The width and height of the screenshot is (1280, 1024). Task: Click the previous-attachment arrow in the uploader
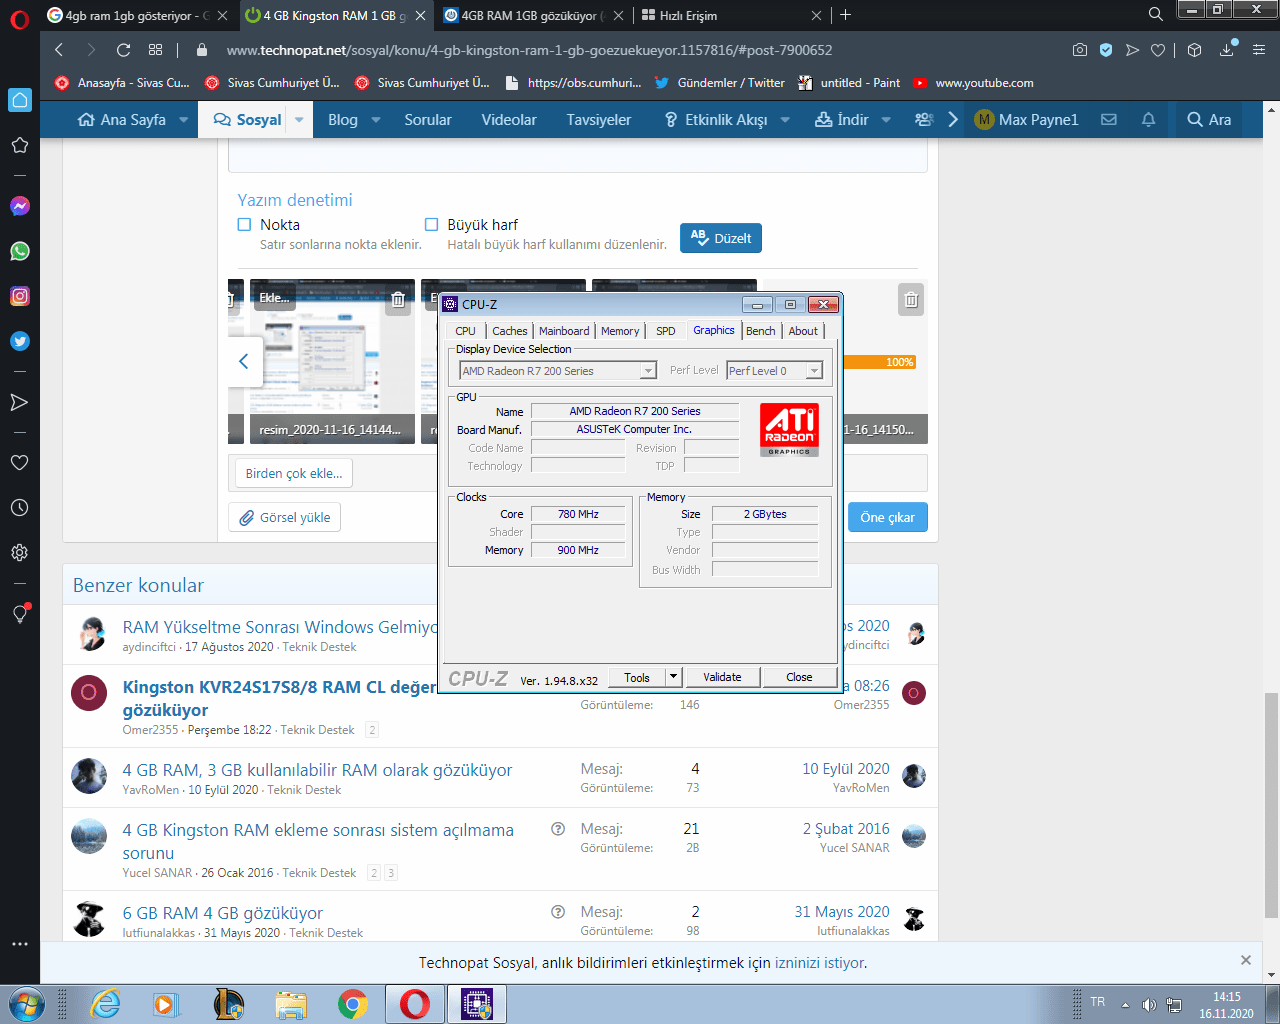244,361
